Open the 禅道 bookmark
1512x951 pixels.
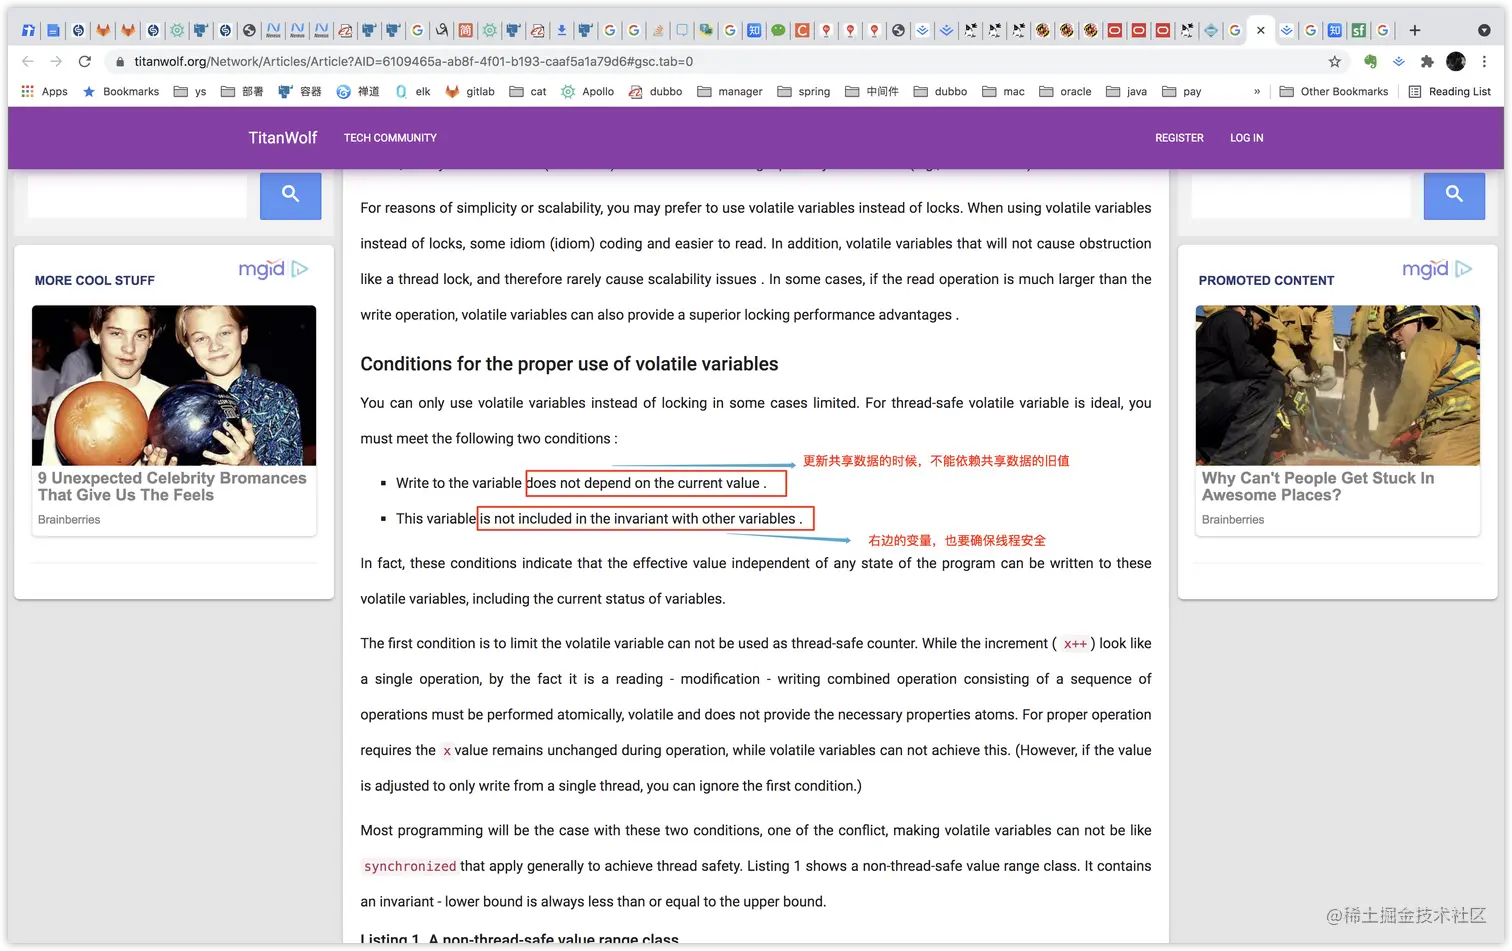coord(358,91)
